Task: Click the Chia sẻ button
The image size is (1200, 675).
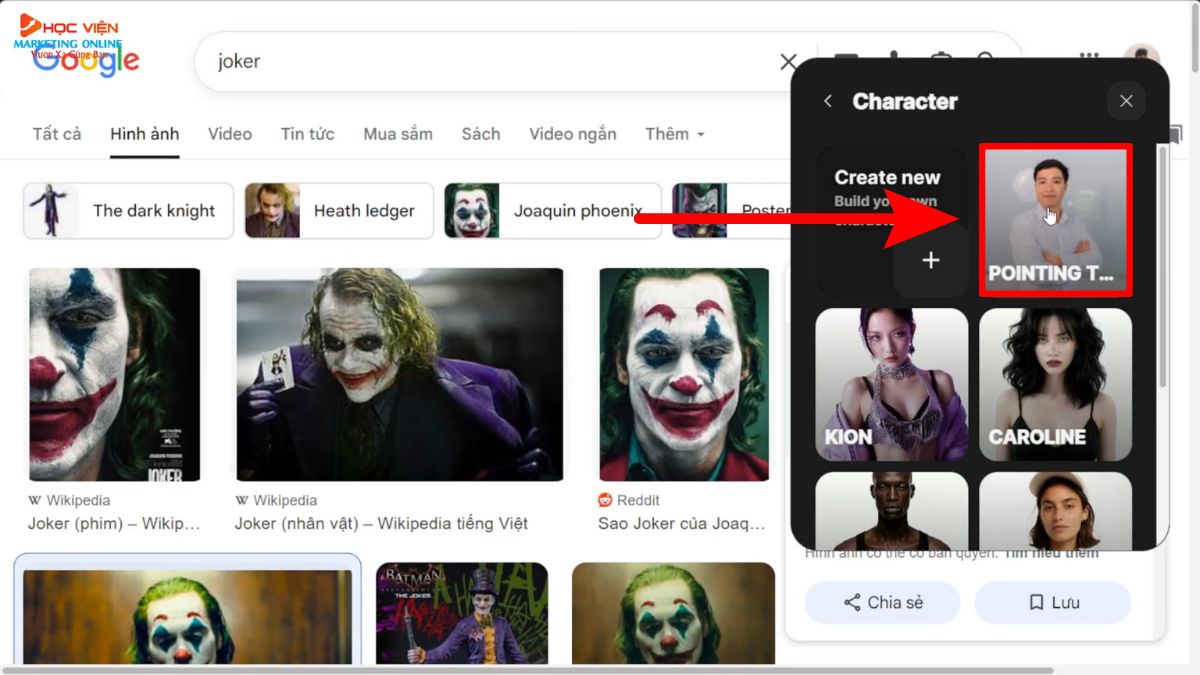Action: click(x=882, y=602)
